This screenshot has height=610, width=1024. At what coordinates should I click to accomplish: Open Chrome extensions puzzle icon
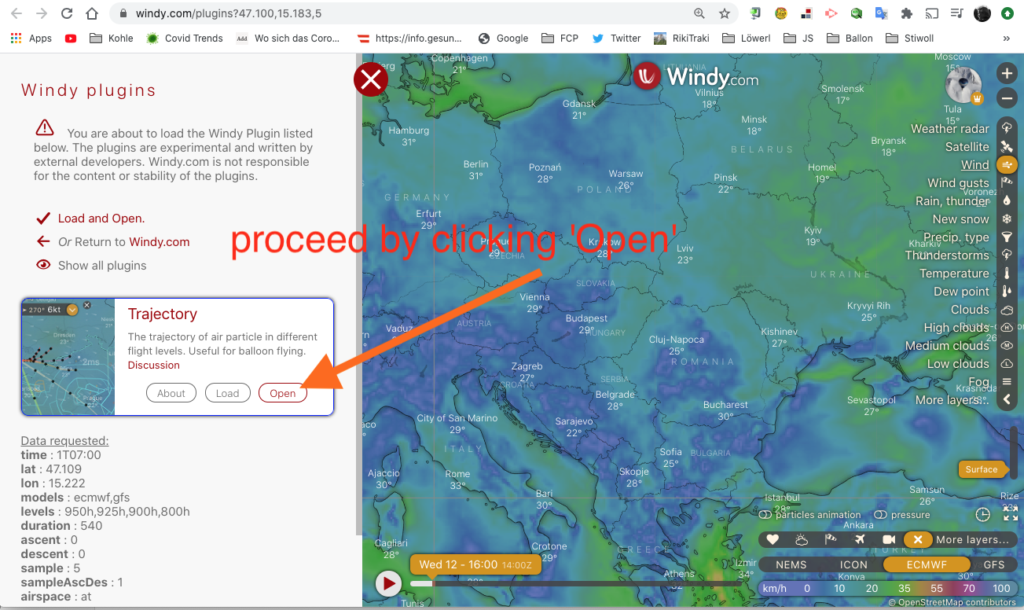pyautogui.click(x=906, y=13)
